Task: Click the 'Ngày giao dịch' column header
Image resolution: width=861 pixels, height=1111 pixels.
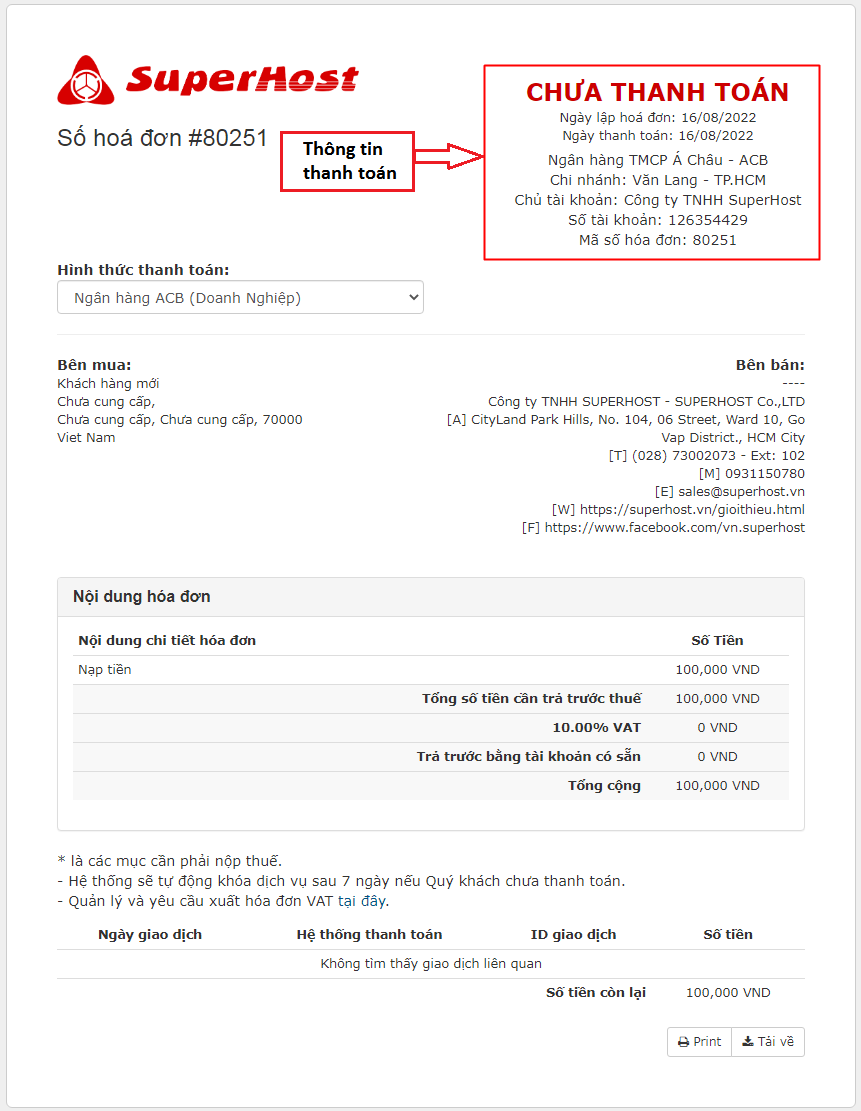Action: 150,935
